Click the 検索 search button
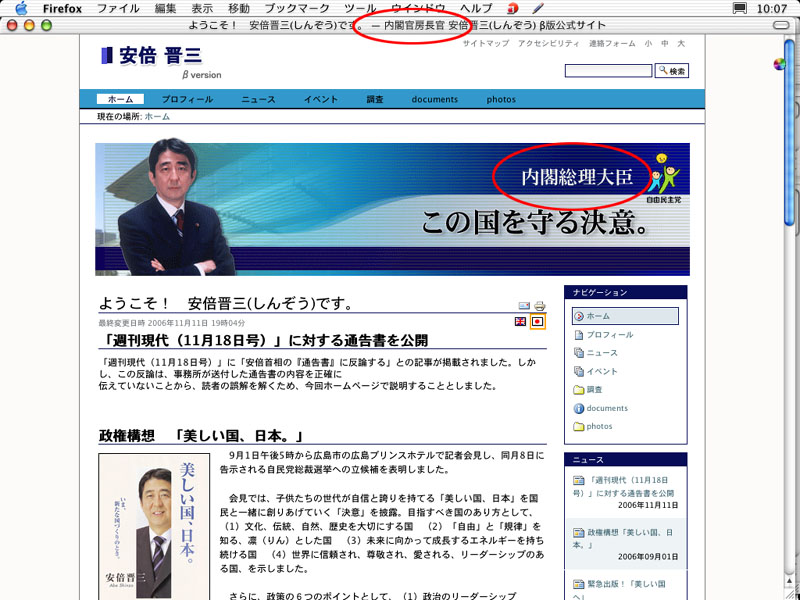The width and height of the screenshot is (800, 600). (671, 71)
